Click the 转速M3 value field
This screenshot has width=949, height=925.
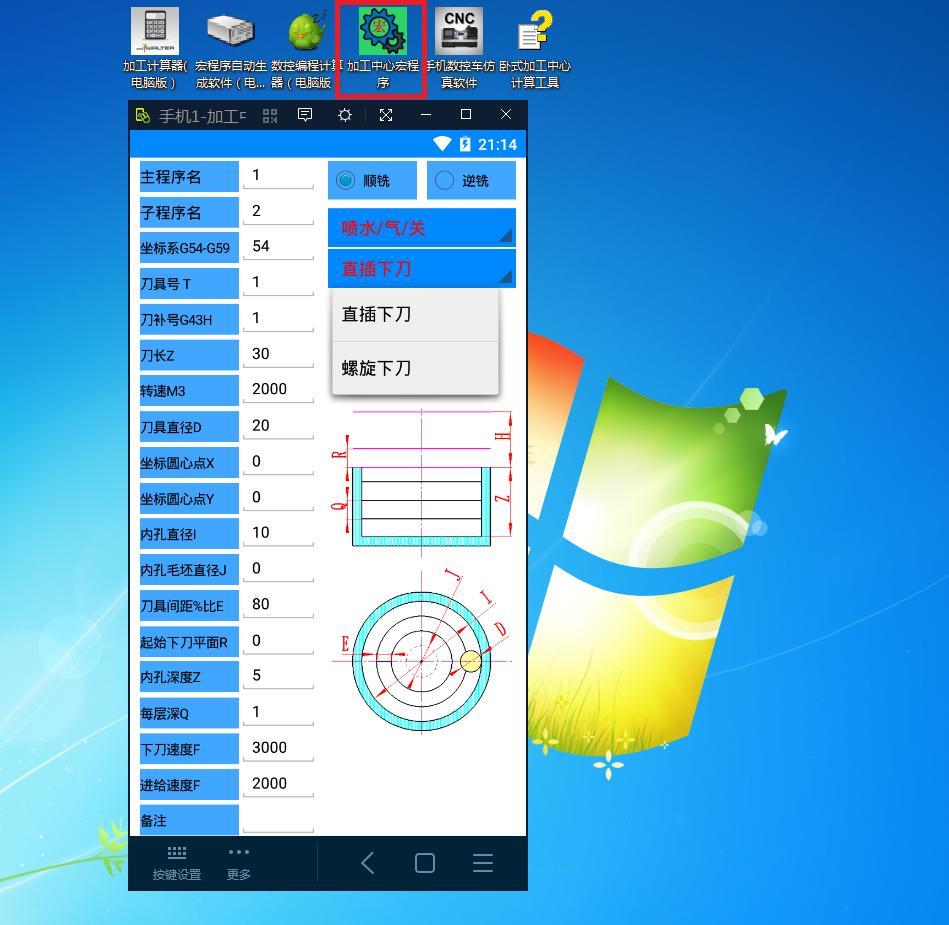click(x=278, y=390)
